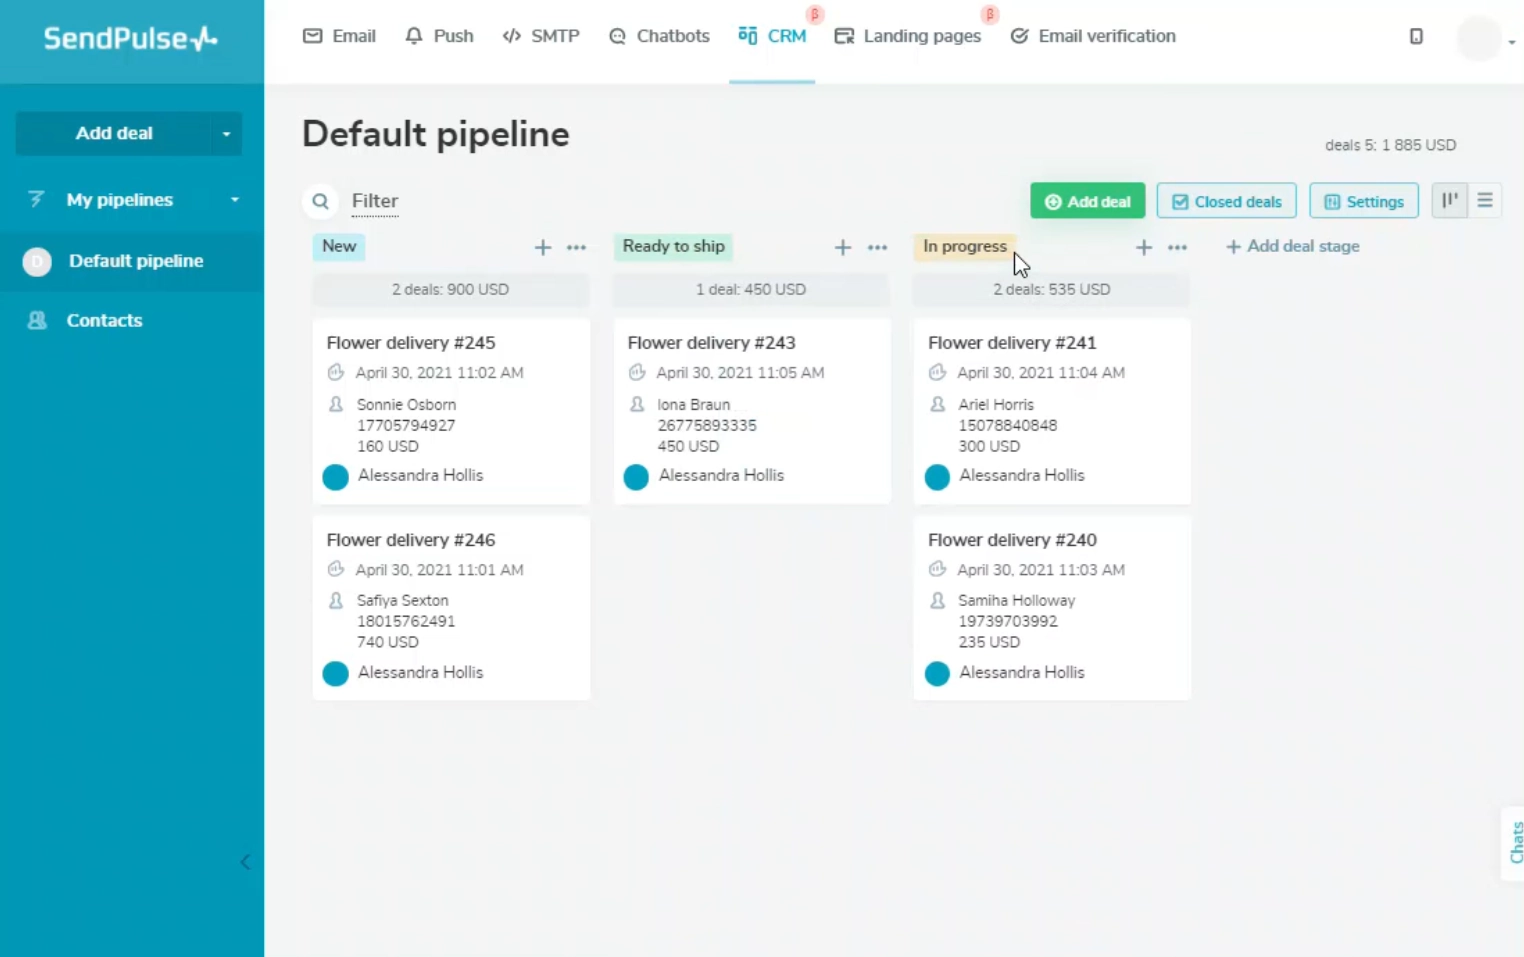Switch to list view layout

[1485, 200]
